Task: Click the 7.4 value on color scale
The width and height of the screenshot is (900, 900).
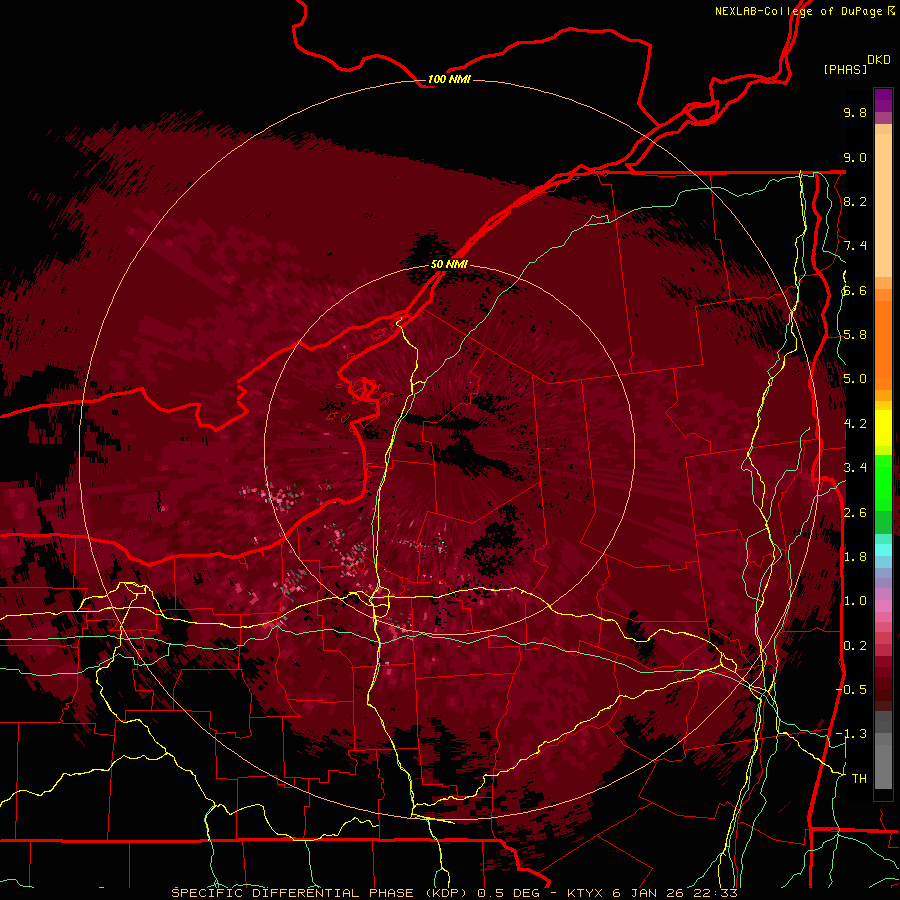Action: (x=855, y=246)
